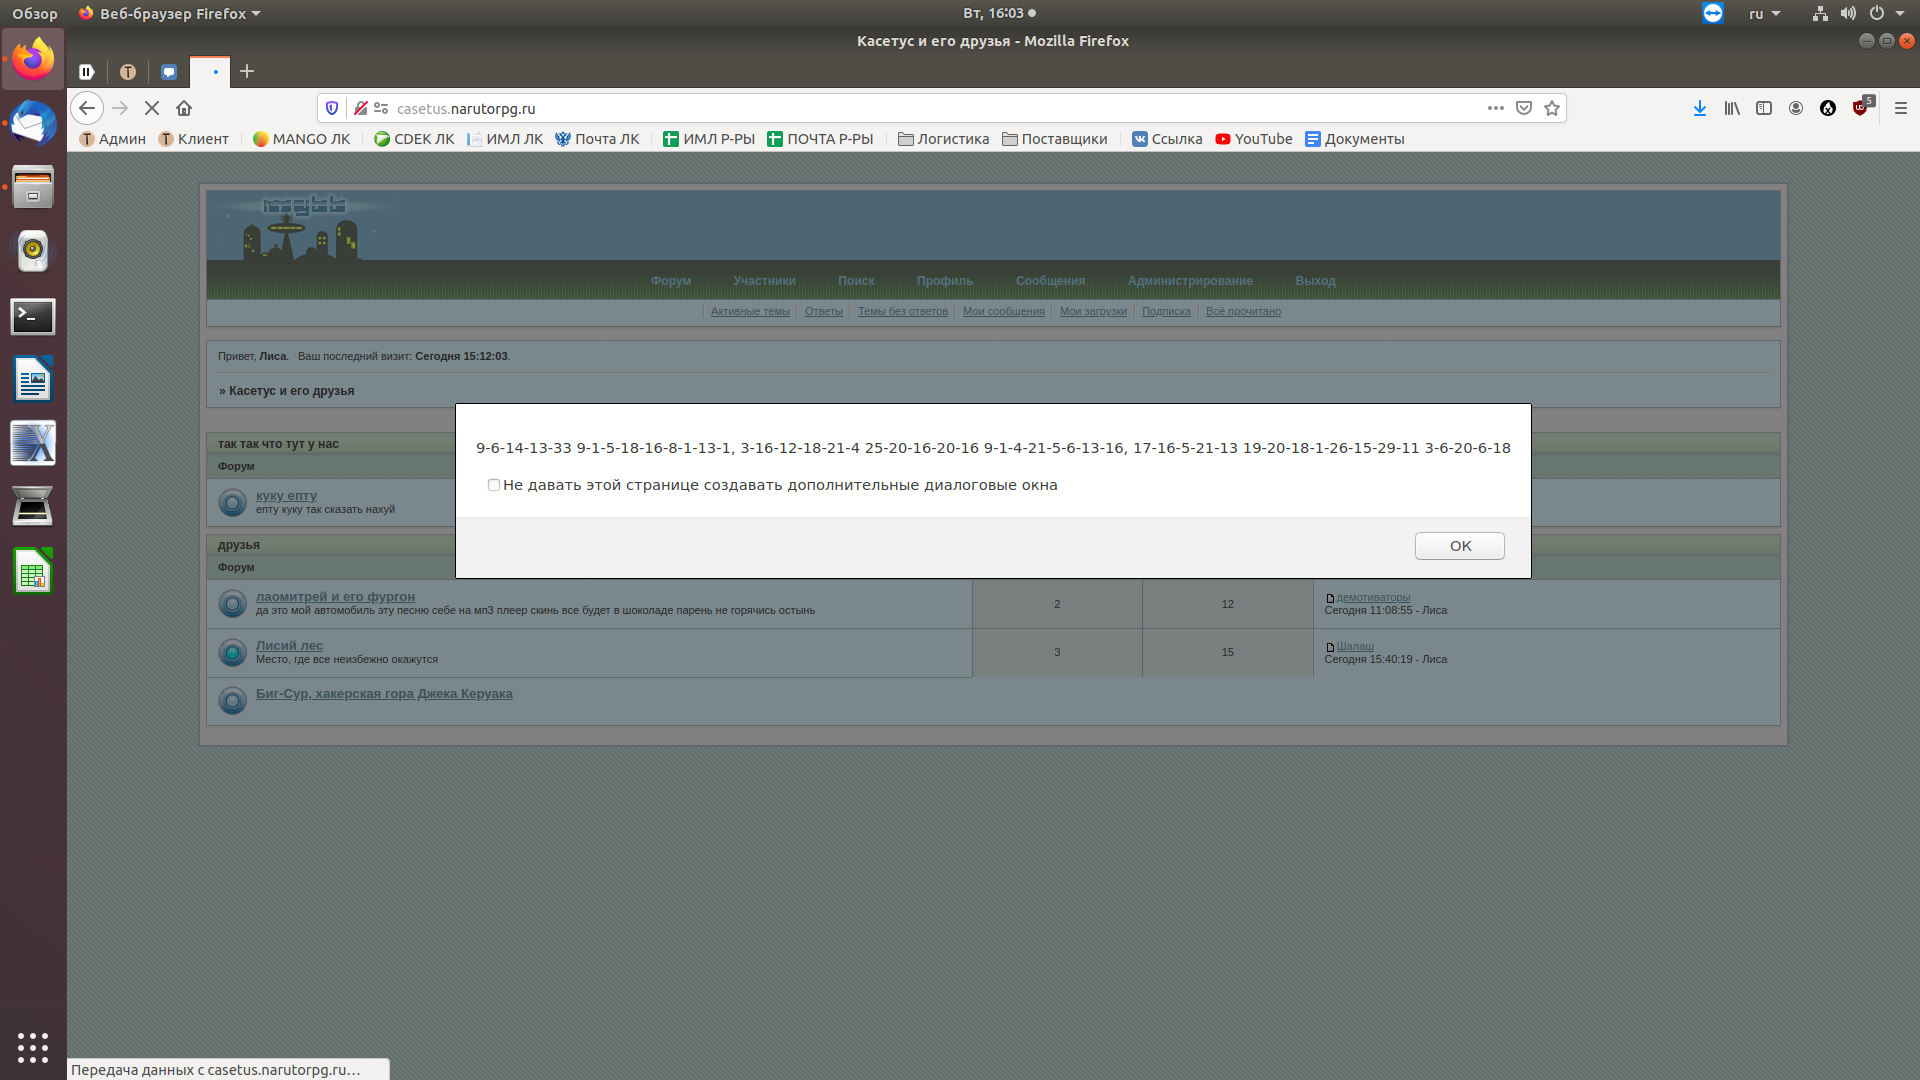1920x1080 pixels.
Task: Open the ПОЧТА Р-РЫ bookmark
Action: (820, 139)
